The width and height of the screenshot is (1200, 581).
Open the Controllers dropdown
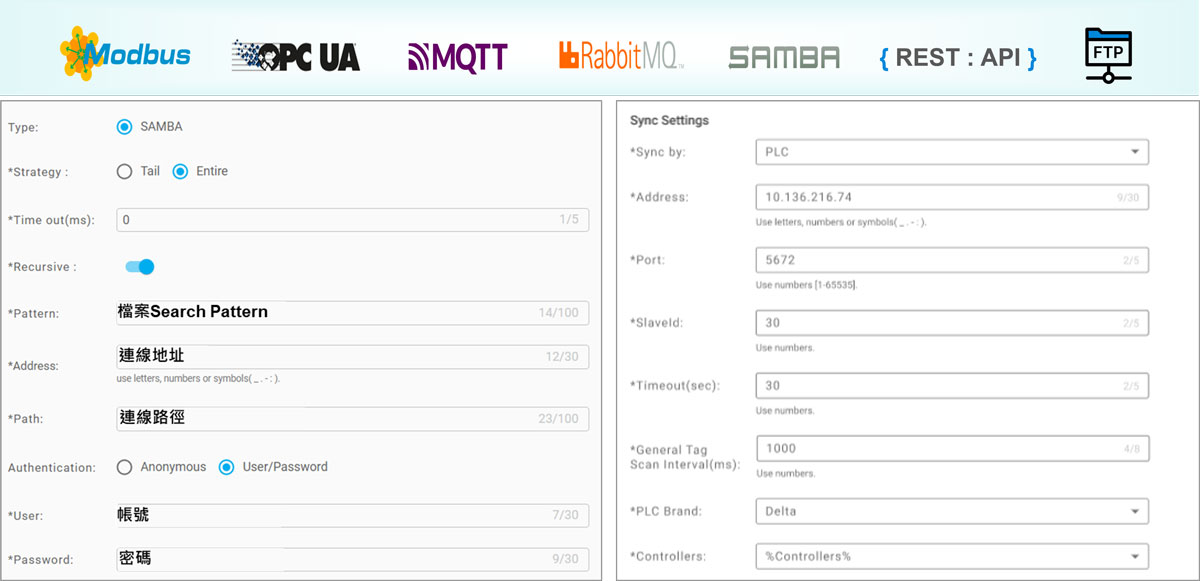[951, 556]
